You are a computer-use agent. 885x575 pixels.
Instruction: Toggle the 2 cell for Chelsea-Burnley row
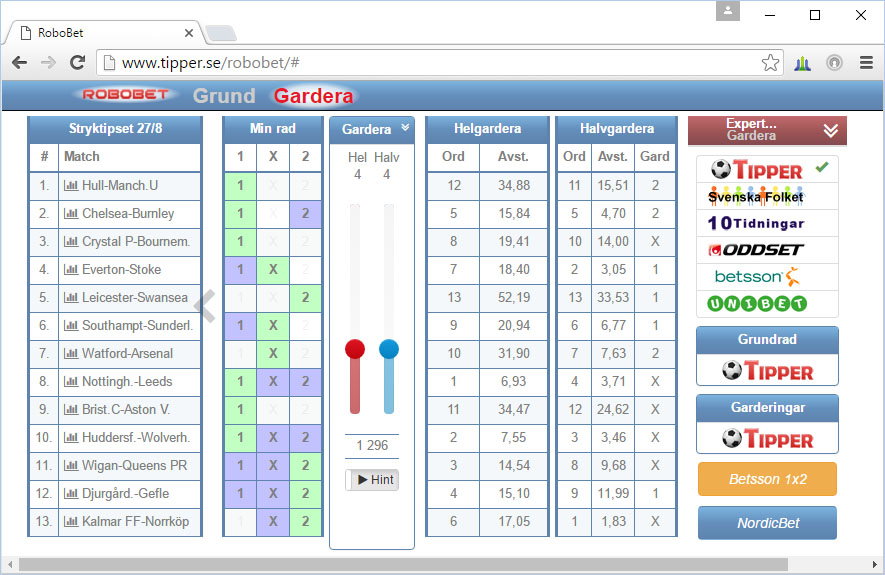click(x=305, y=214)
